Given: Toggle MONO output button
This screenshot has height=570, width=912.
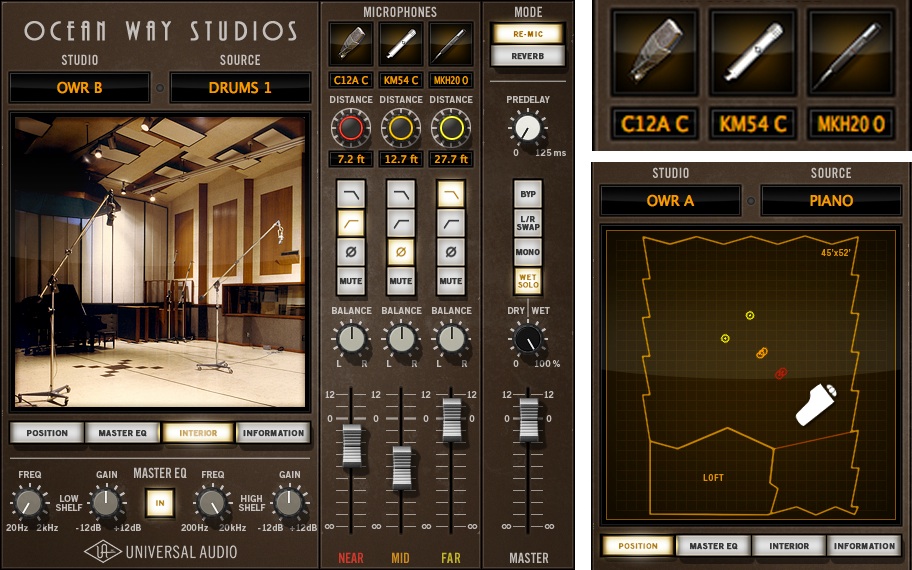Looking at the screenshot, I should pos(528,252).
